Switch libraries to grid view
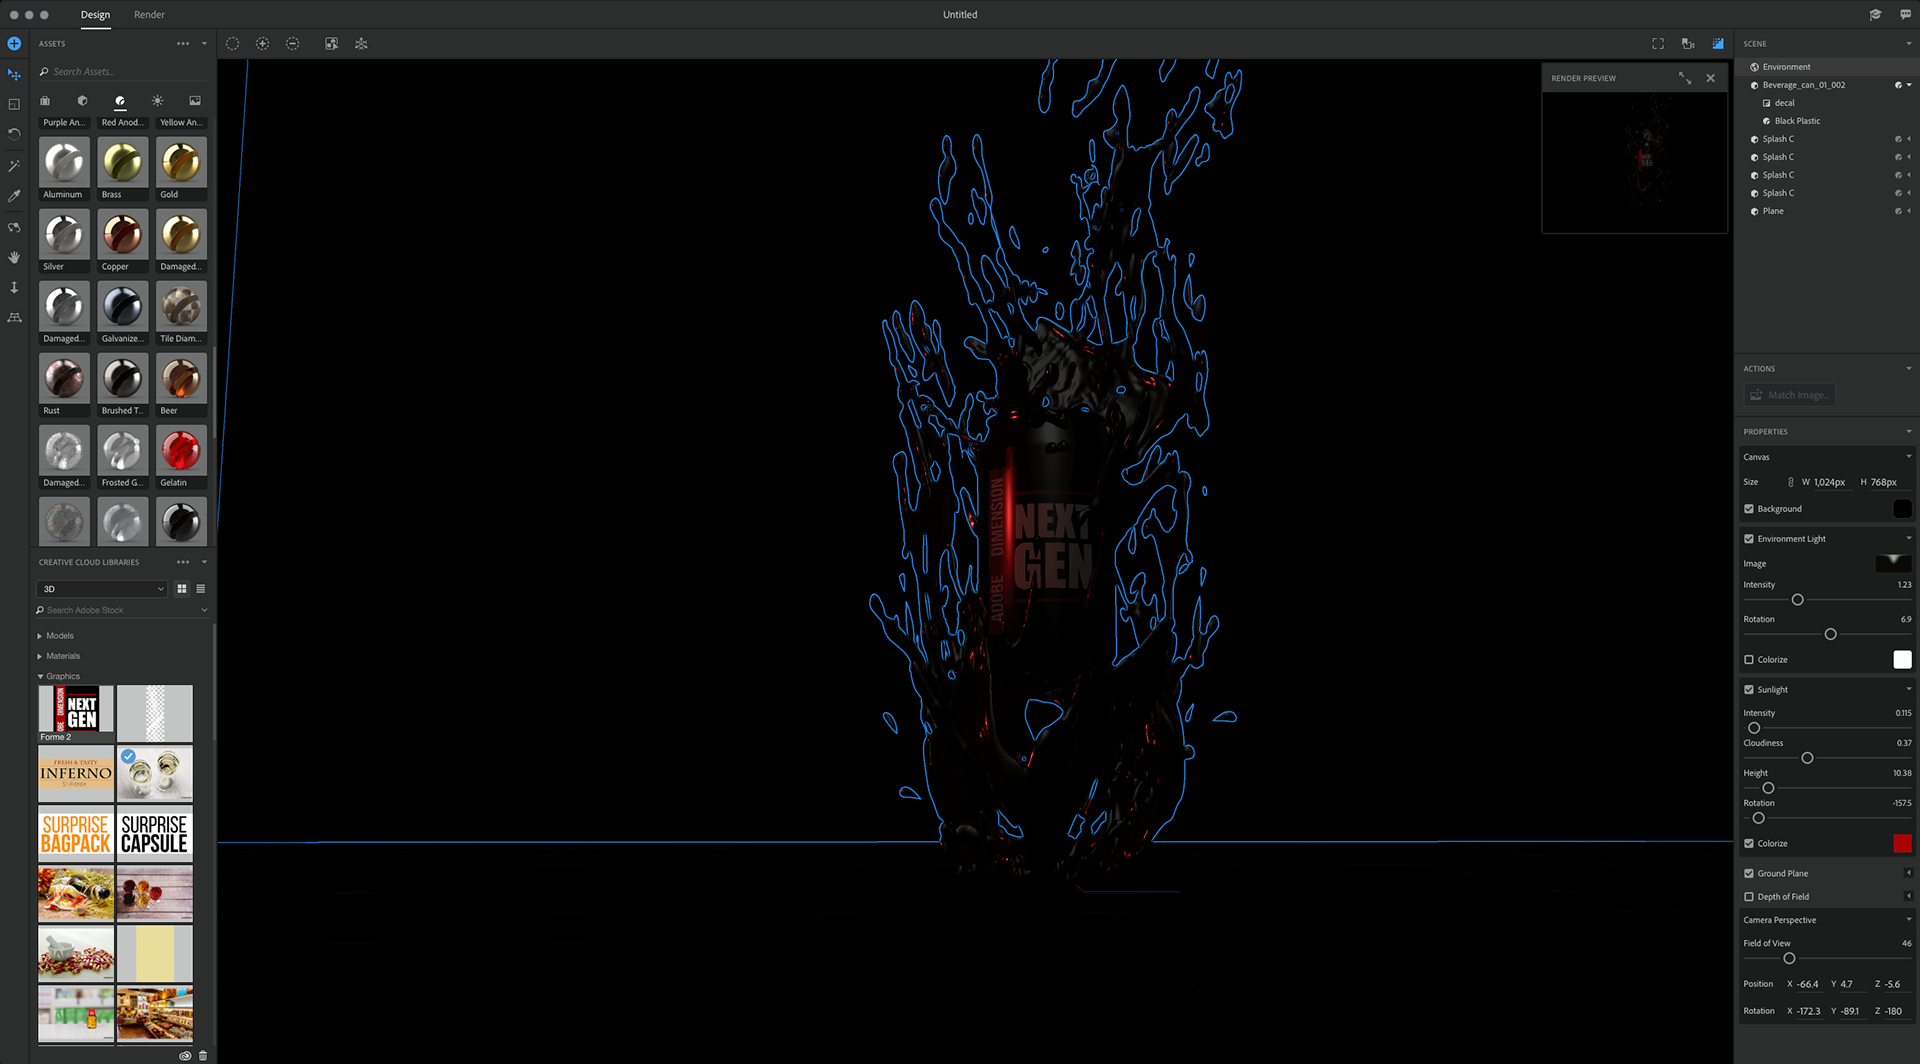The image size is (1920, 1064). tap(182, 589)
